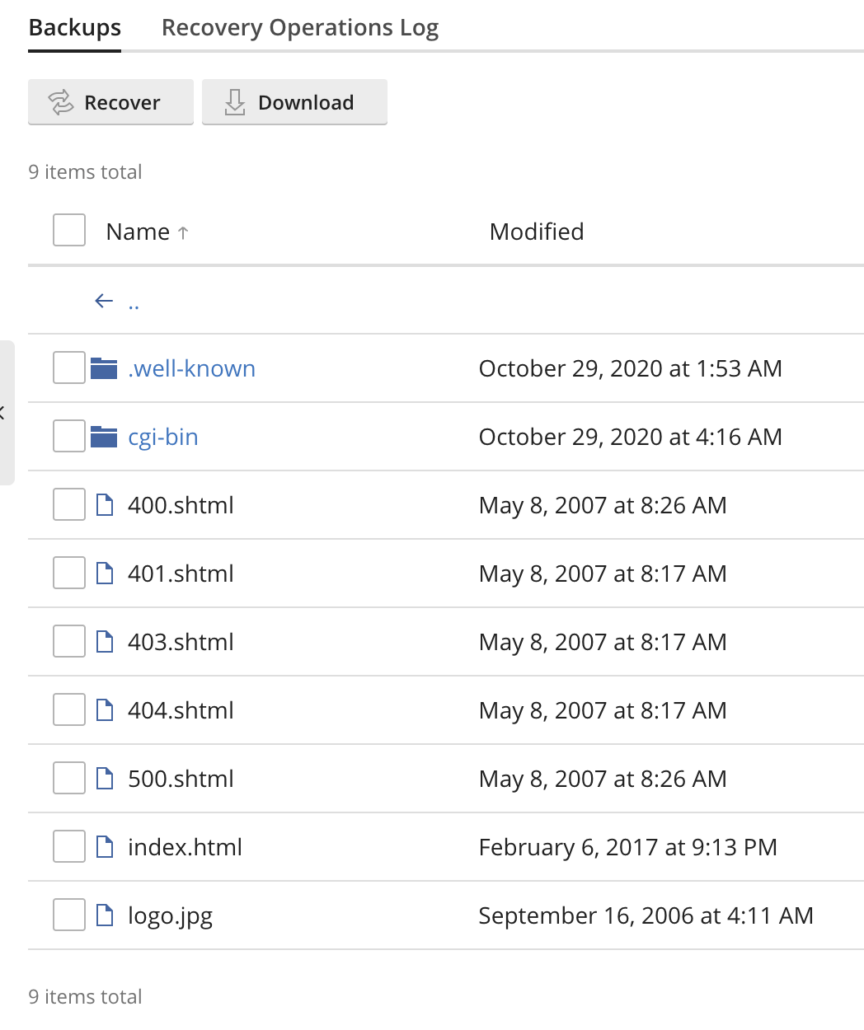Check the box for 500.shtml
The height and width of the screenshot is (1030, 864).
coord(69,778)
